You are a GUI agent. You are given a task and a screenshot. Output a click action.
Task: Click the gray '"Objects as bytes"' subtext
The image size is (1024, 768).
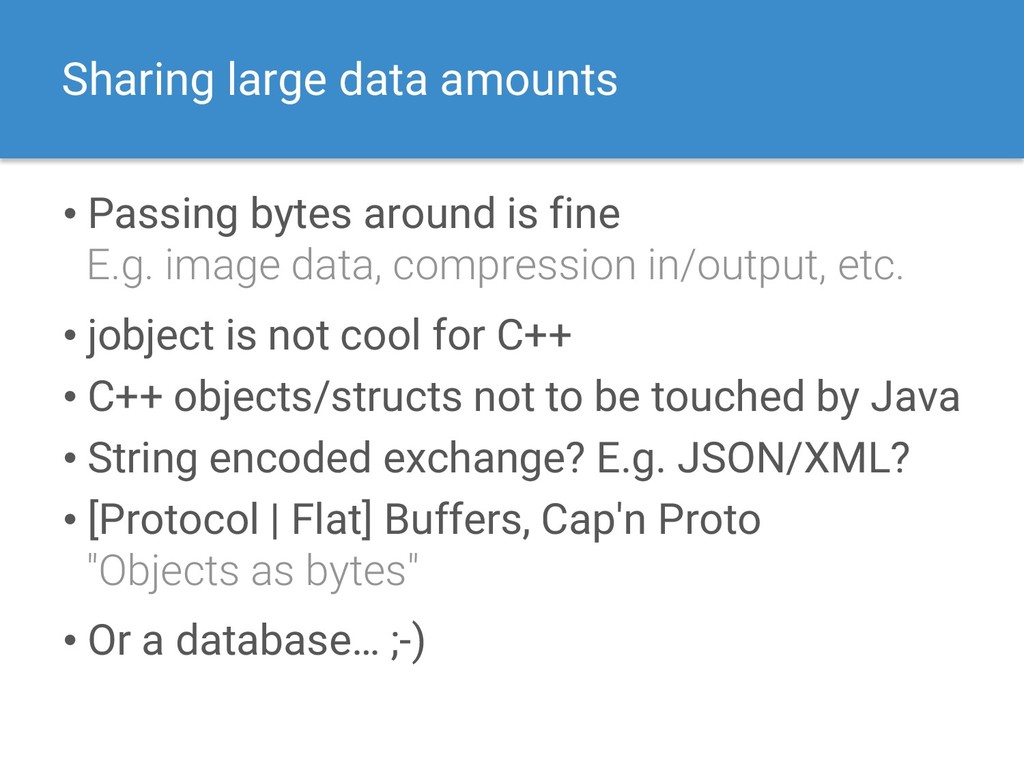coord(252,572)
